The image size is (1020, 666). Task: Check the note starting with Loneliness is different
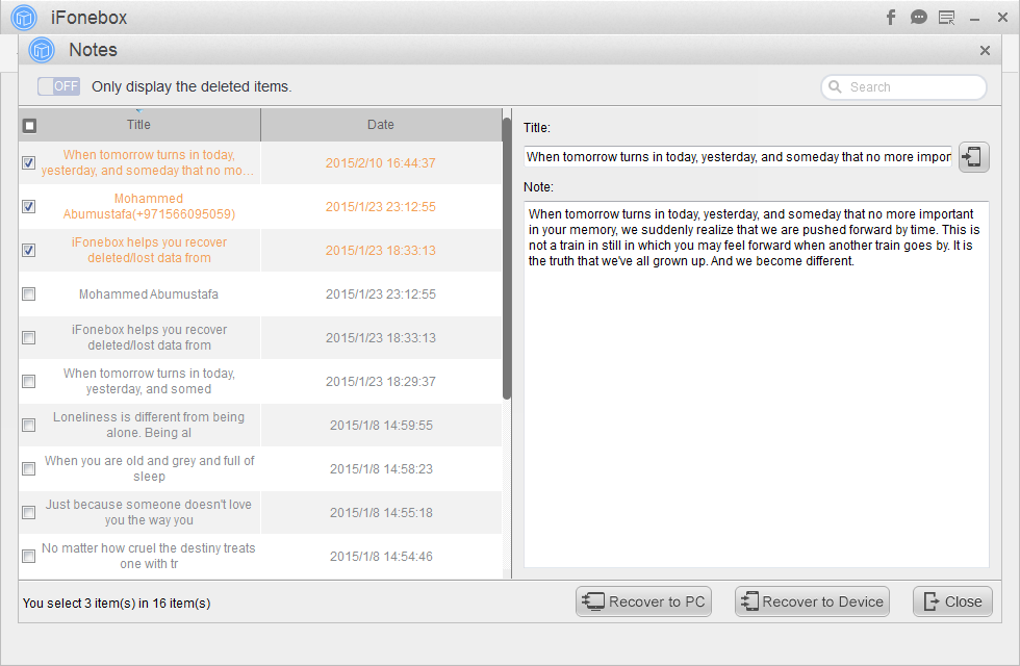[x=28, y=424]
